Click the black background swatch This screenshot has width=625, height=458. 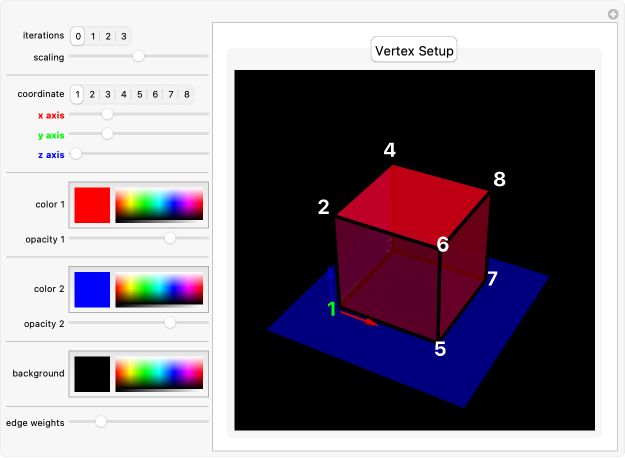pos(92,374)
